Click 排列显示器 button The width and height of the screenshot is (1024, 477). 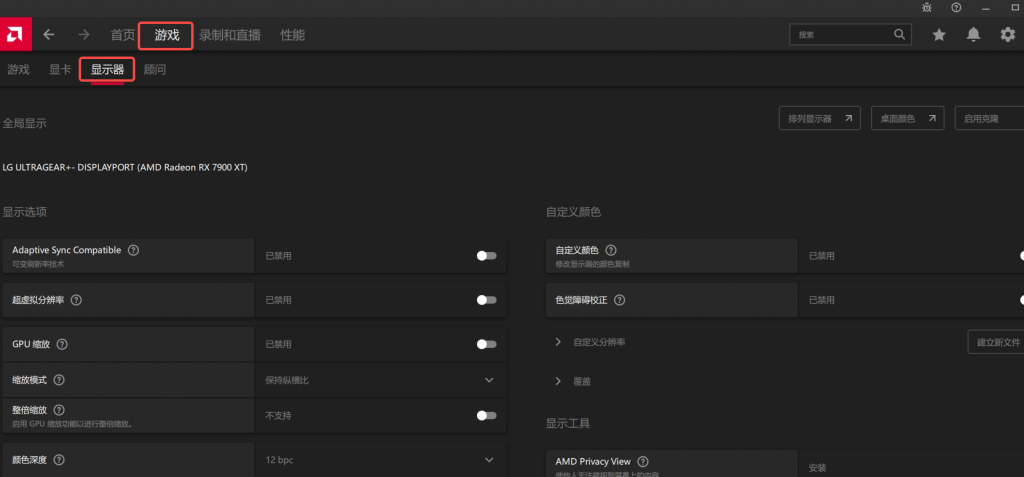820,118
